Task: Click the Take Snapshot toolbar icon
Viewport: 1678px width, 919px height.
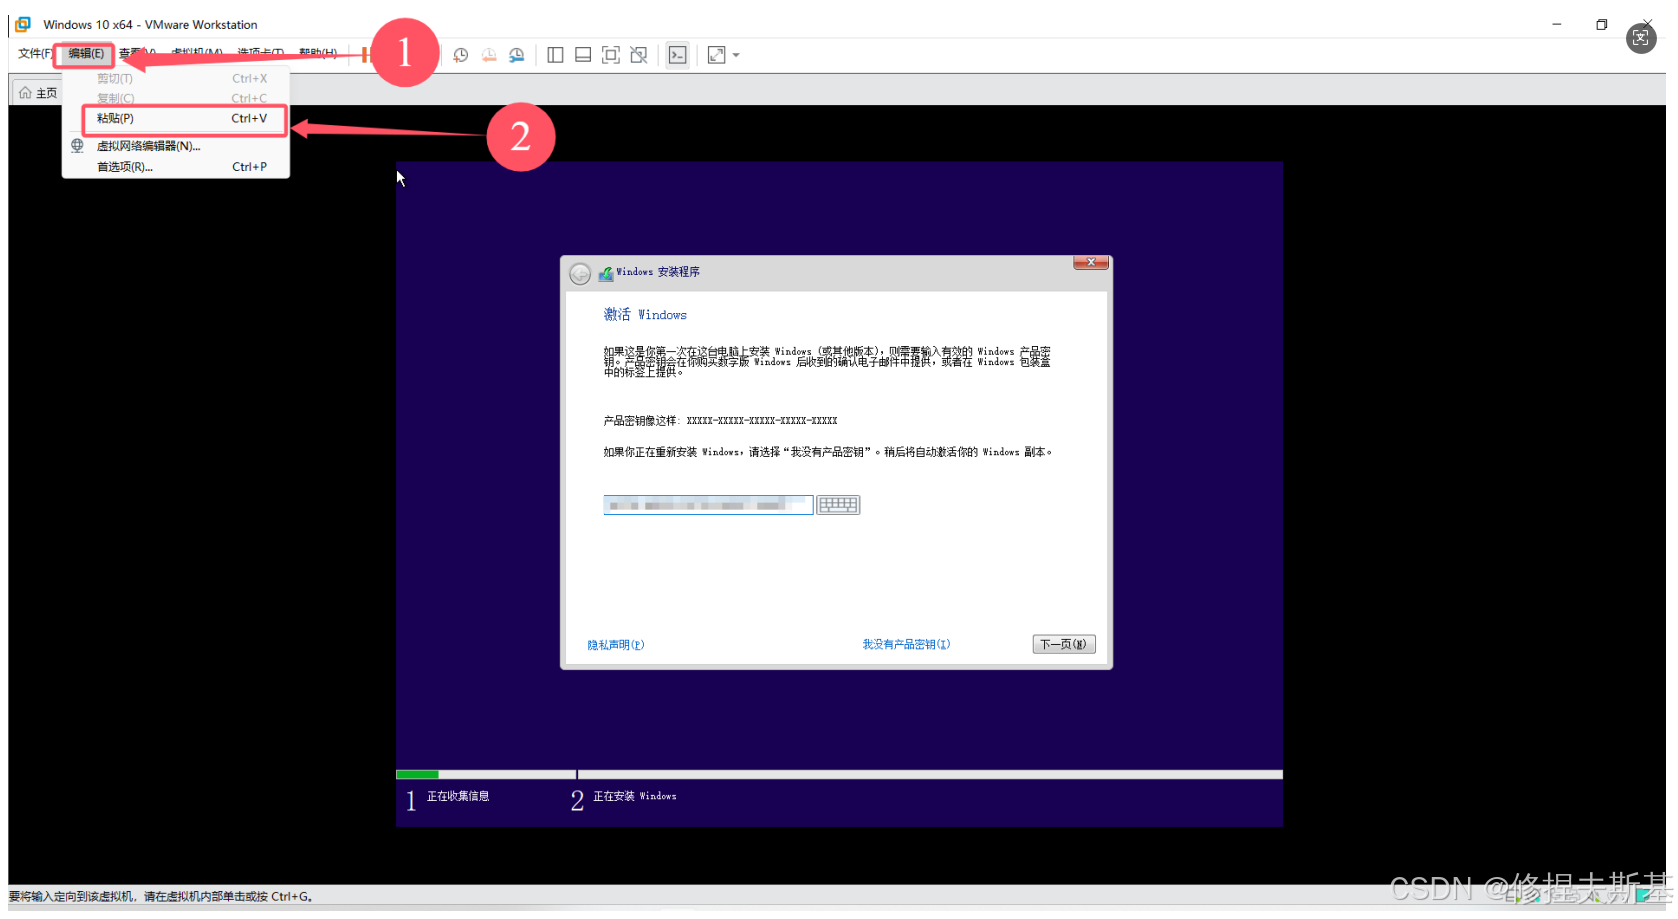Action: click(460, 55)
